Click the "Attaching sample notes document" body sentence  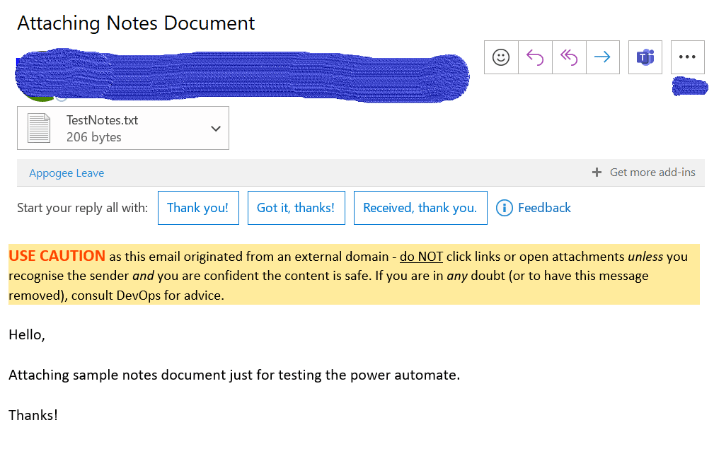click(234, 375)
